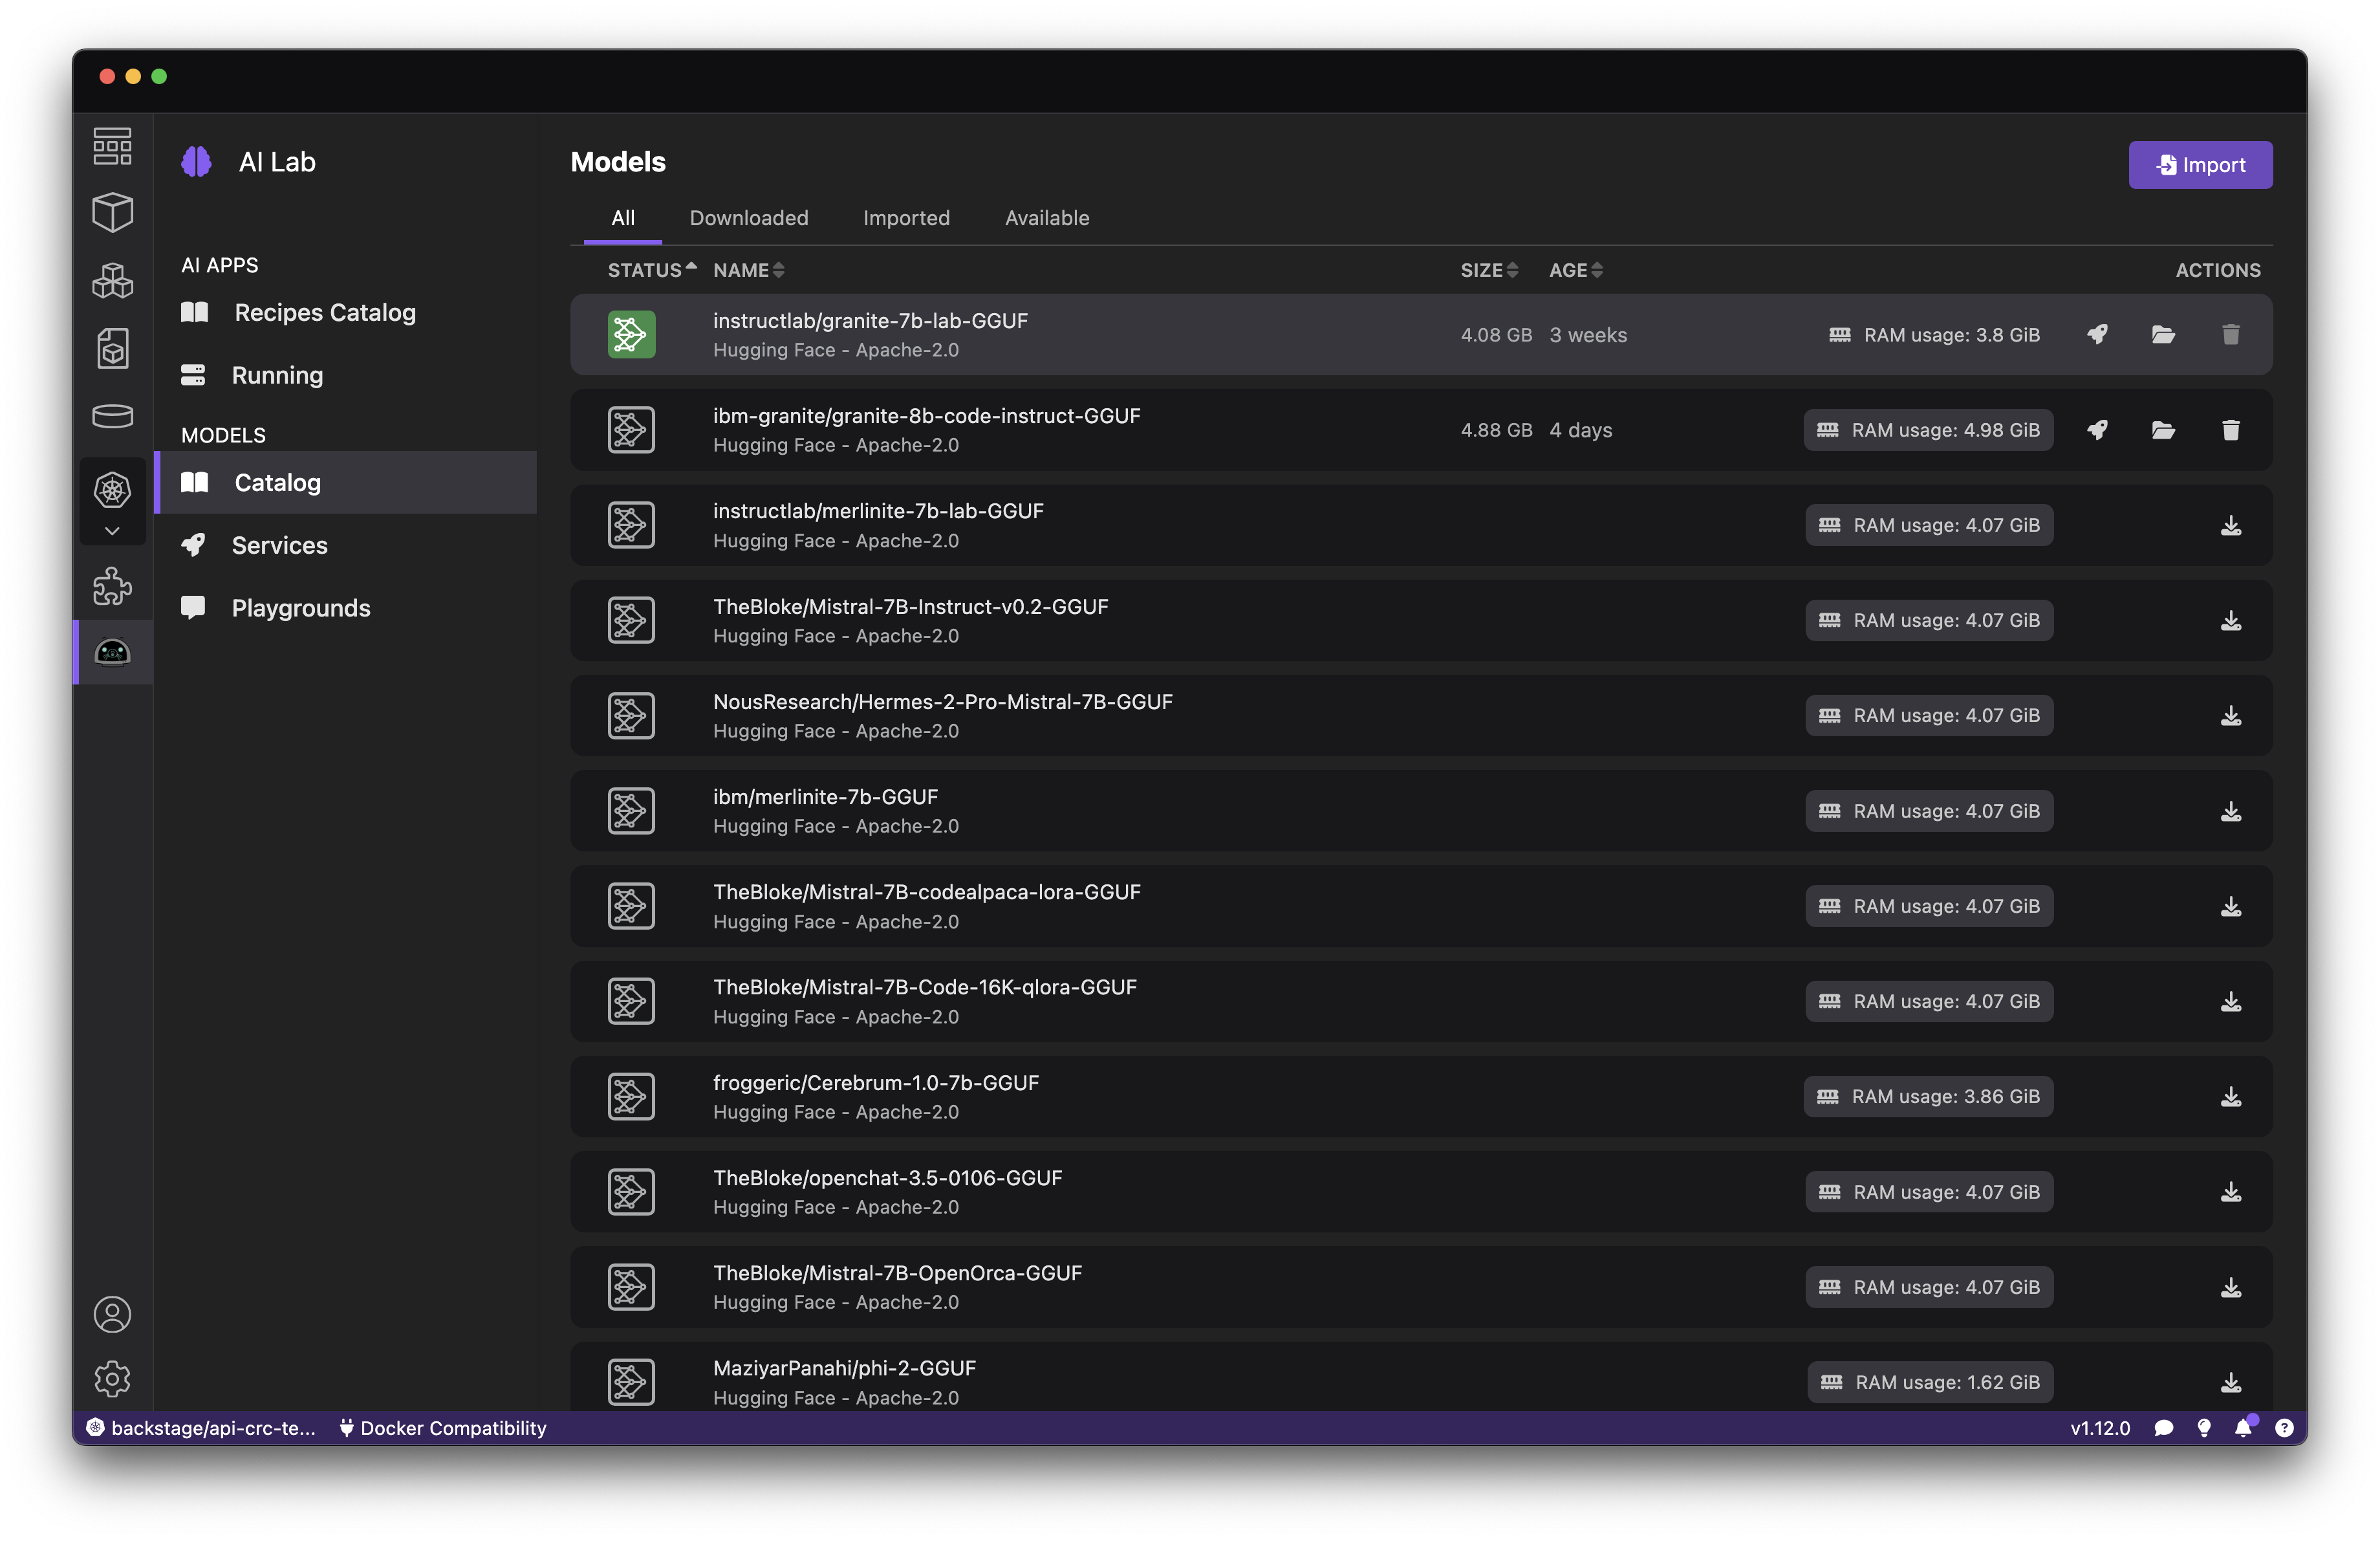Open Docker Compatibility in status bar
Viewport: 2380px width, 1541px height.
(x=443, y=1428)
